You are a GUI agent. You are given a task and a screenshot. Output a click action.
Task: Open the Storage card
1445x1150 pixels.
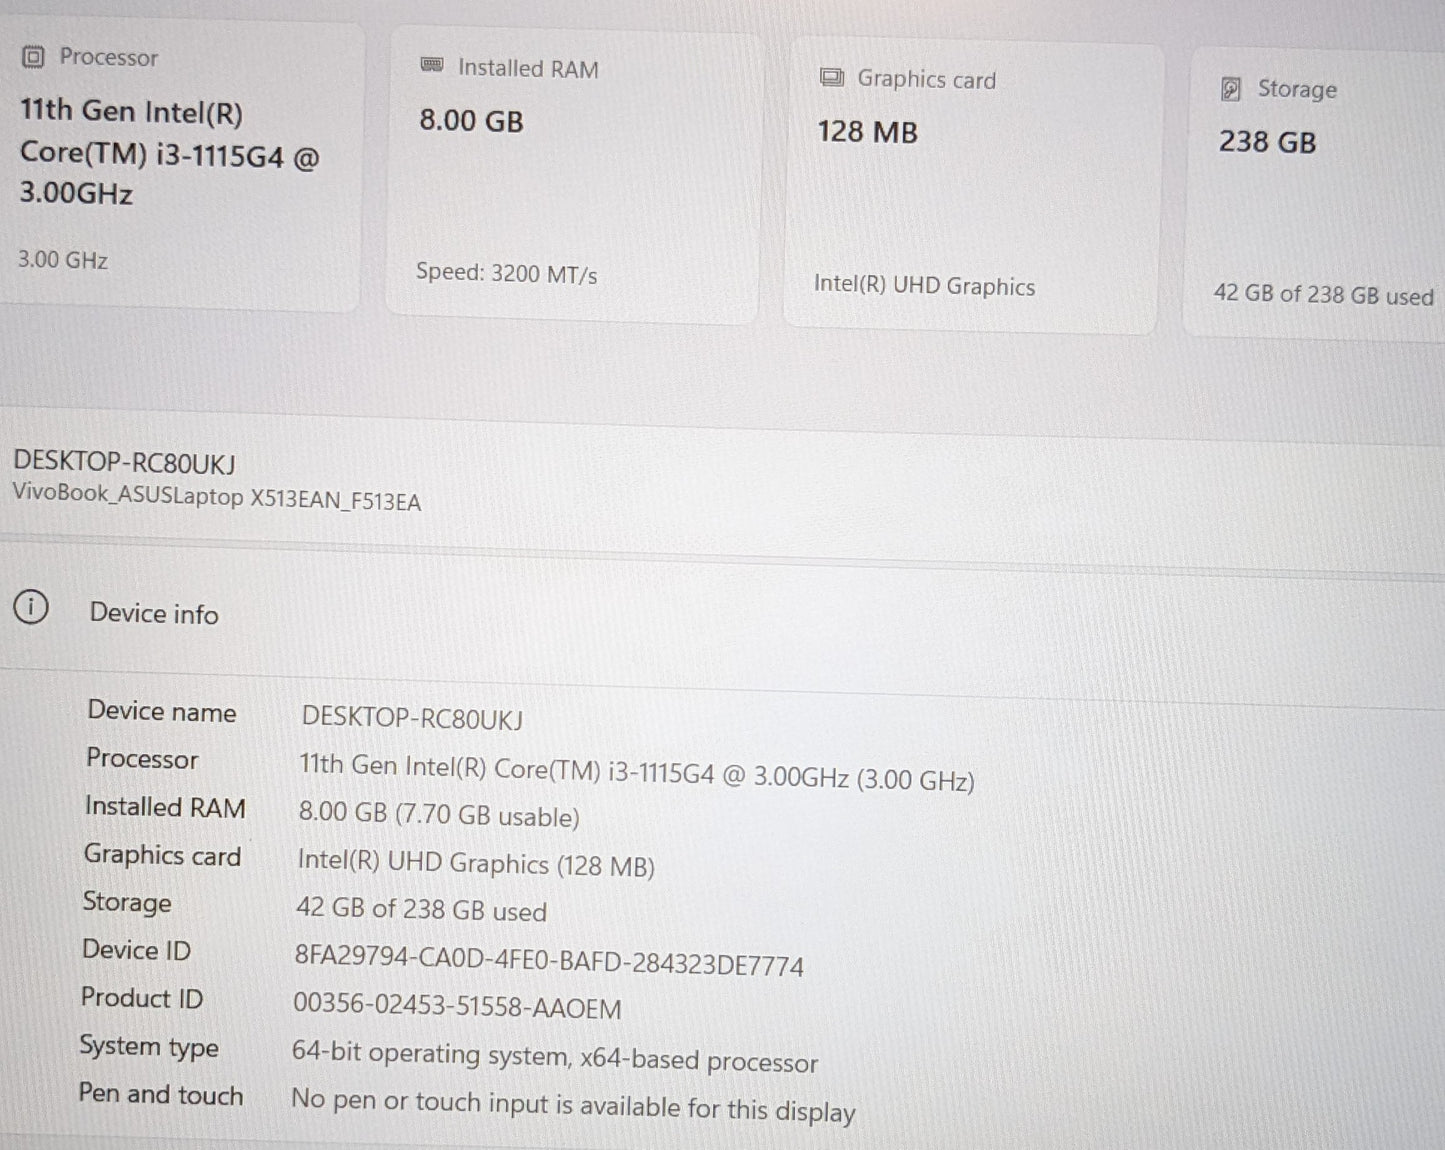pyautogui.click(x=1315, y=195)
